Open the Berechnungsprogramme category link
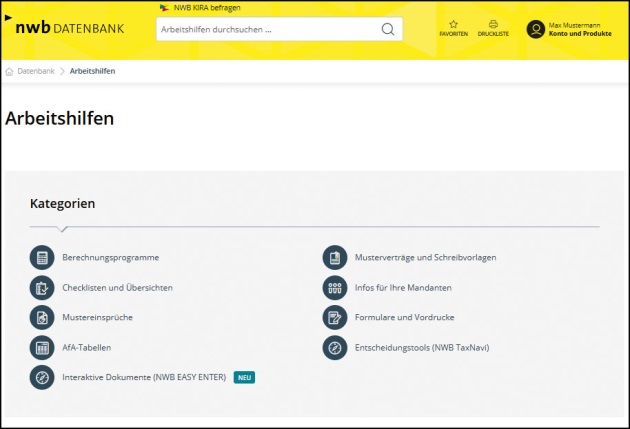The height and width of the screenshot is (429, 630). click(x=110, y=258)
